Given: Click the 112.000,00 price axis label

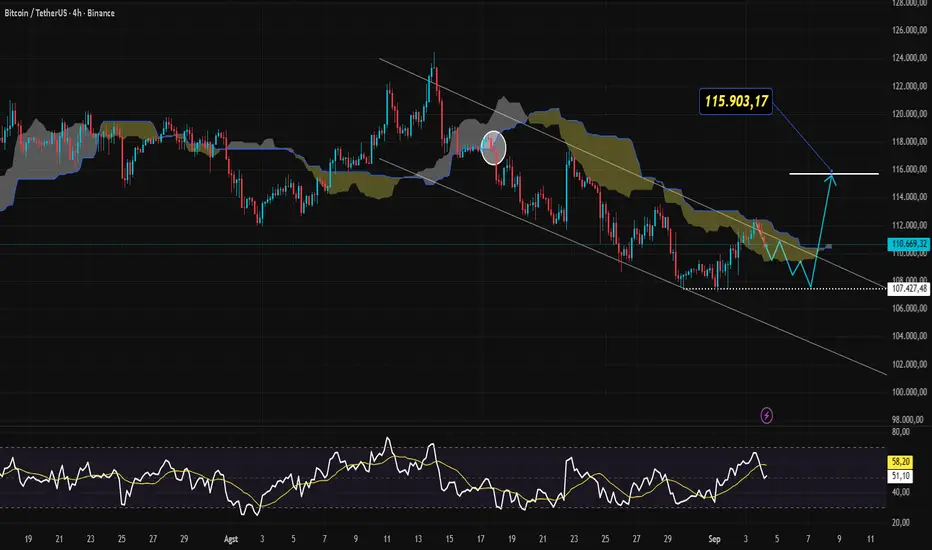Looking at the screenshot, I should tap(909, 225).
